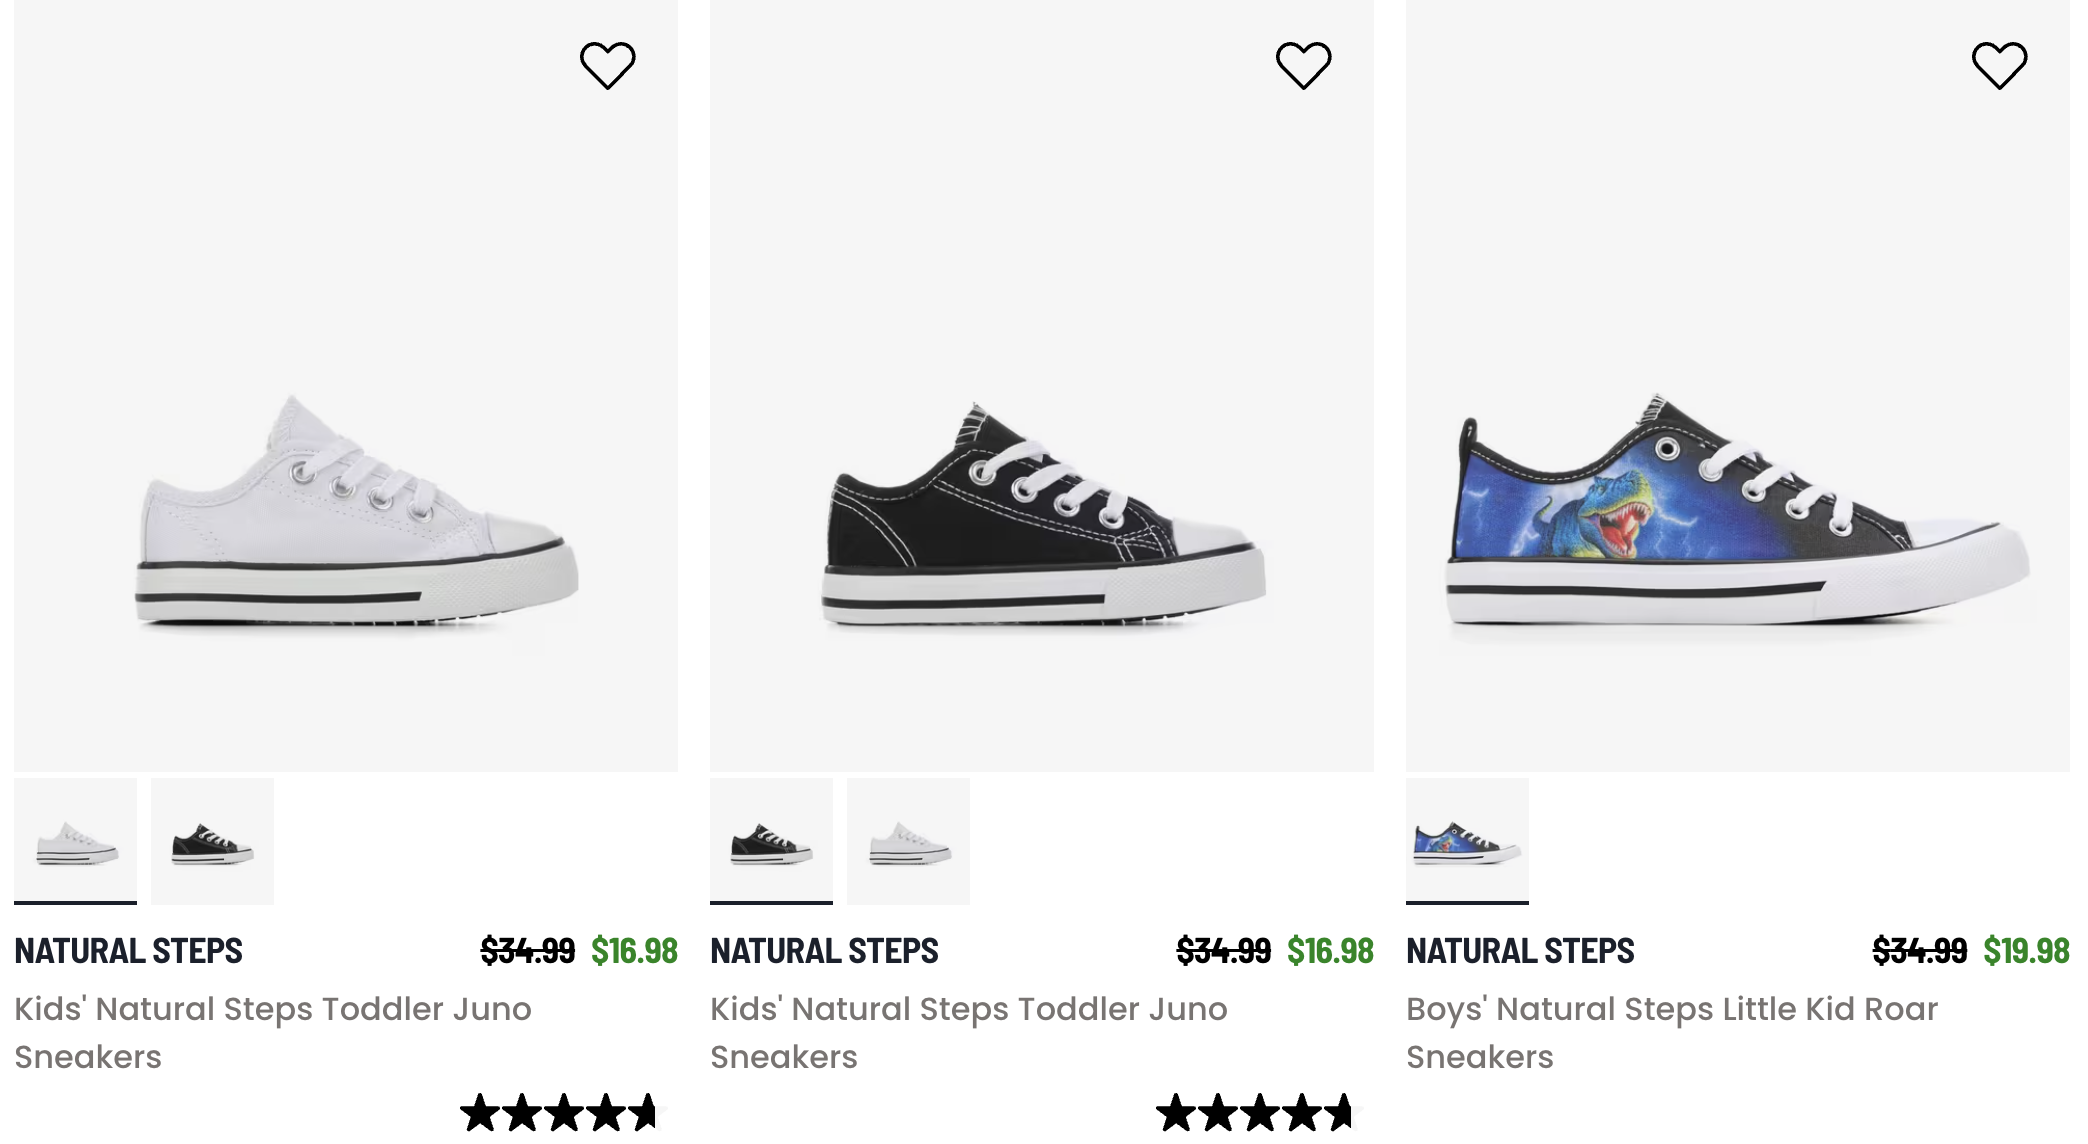
Task: Select the white thumbnail under first product
Action: tap(75, 840)
